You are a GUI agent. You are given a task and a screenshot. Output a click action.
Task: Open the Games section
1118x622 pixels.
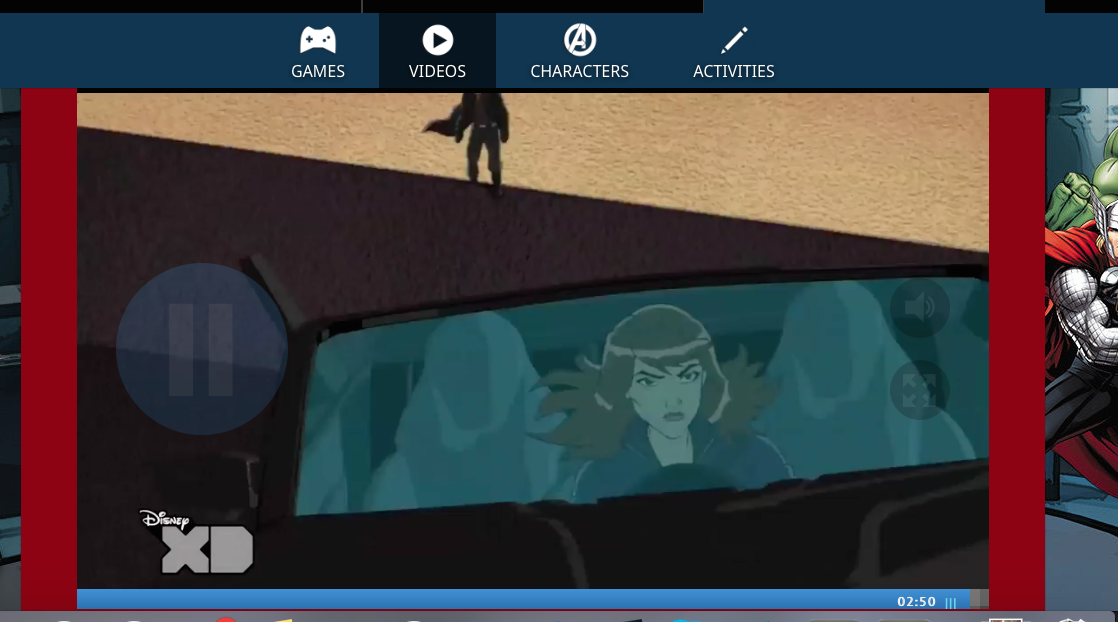[317, 52]
